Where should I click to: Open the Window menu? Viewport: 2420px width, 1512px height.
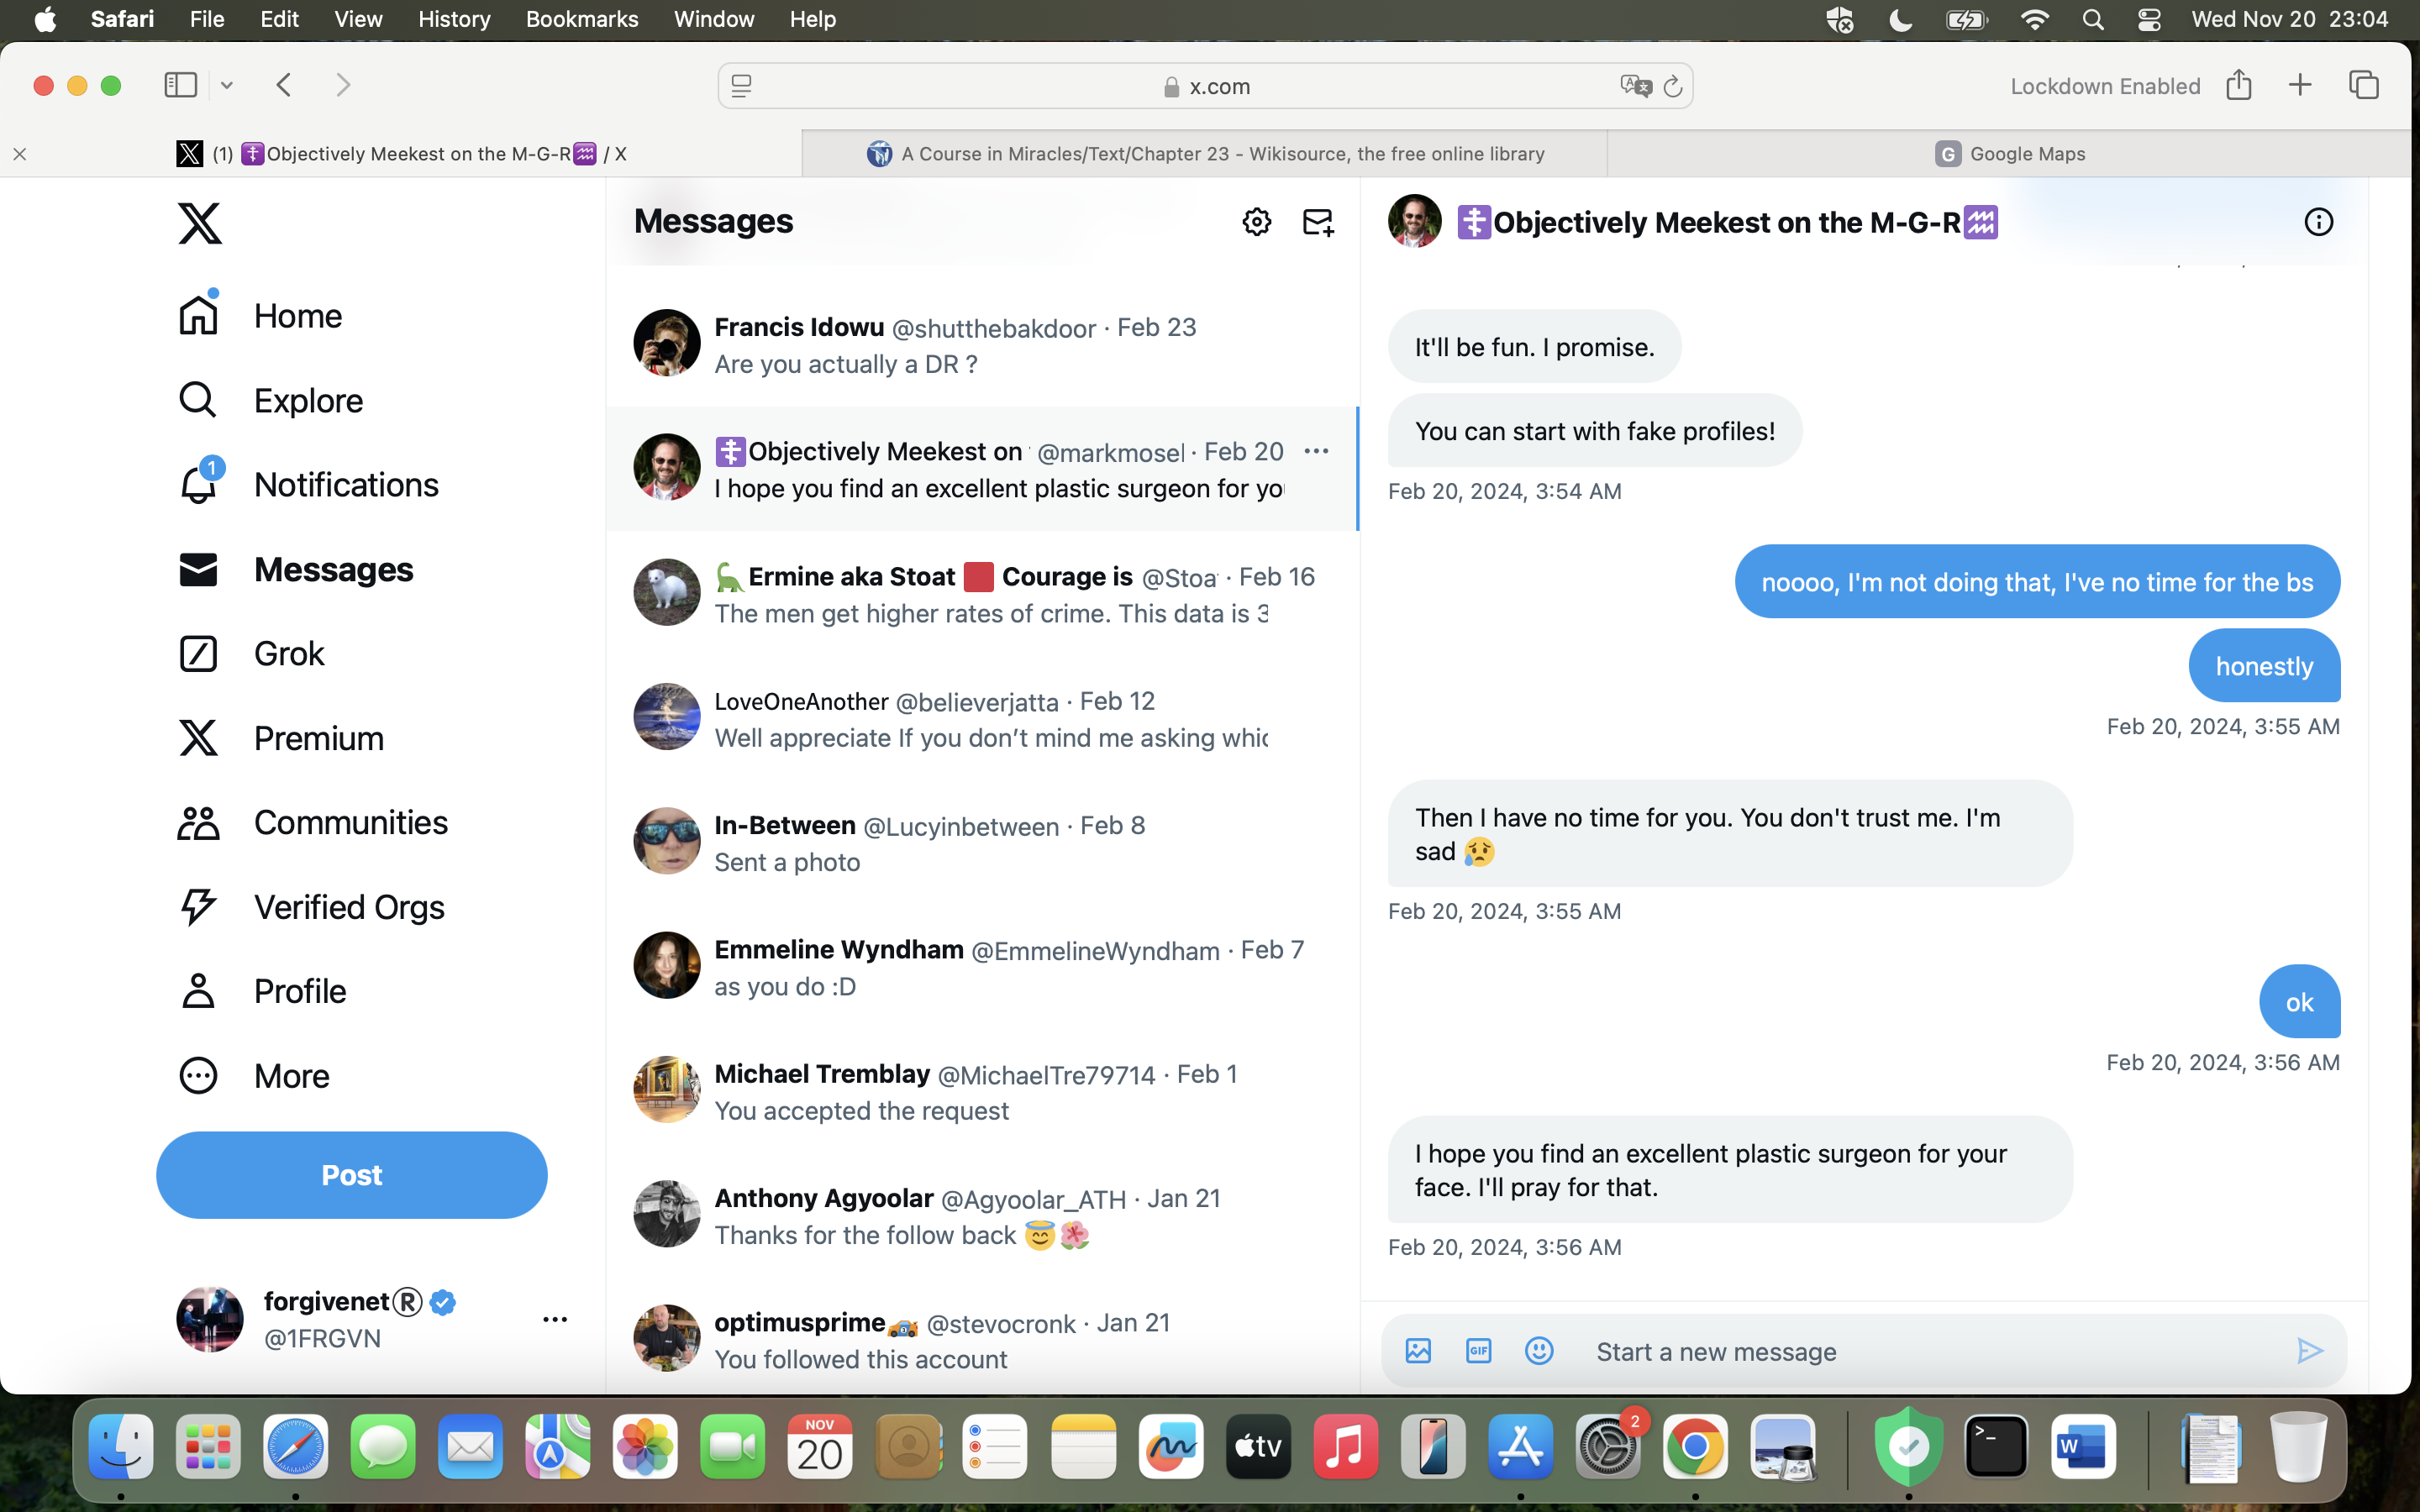[x=714, y=19]
